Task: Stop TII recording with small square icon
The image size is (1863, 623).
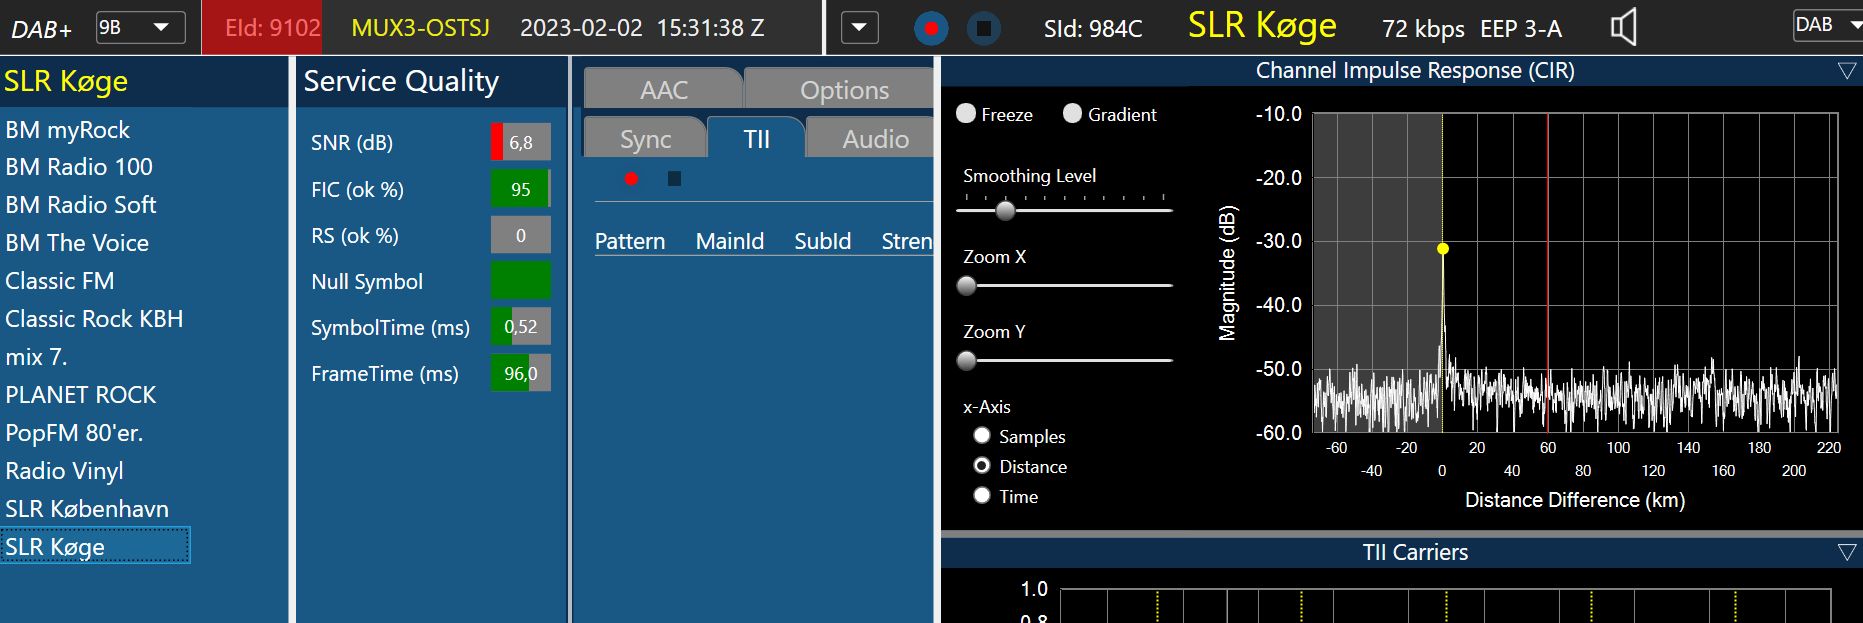Action: (674, 179)
